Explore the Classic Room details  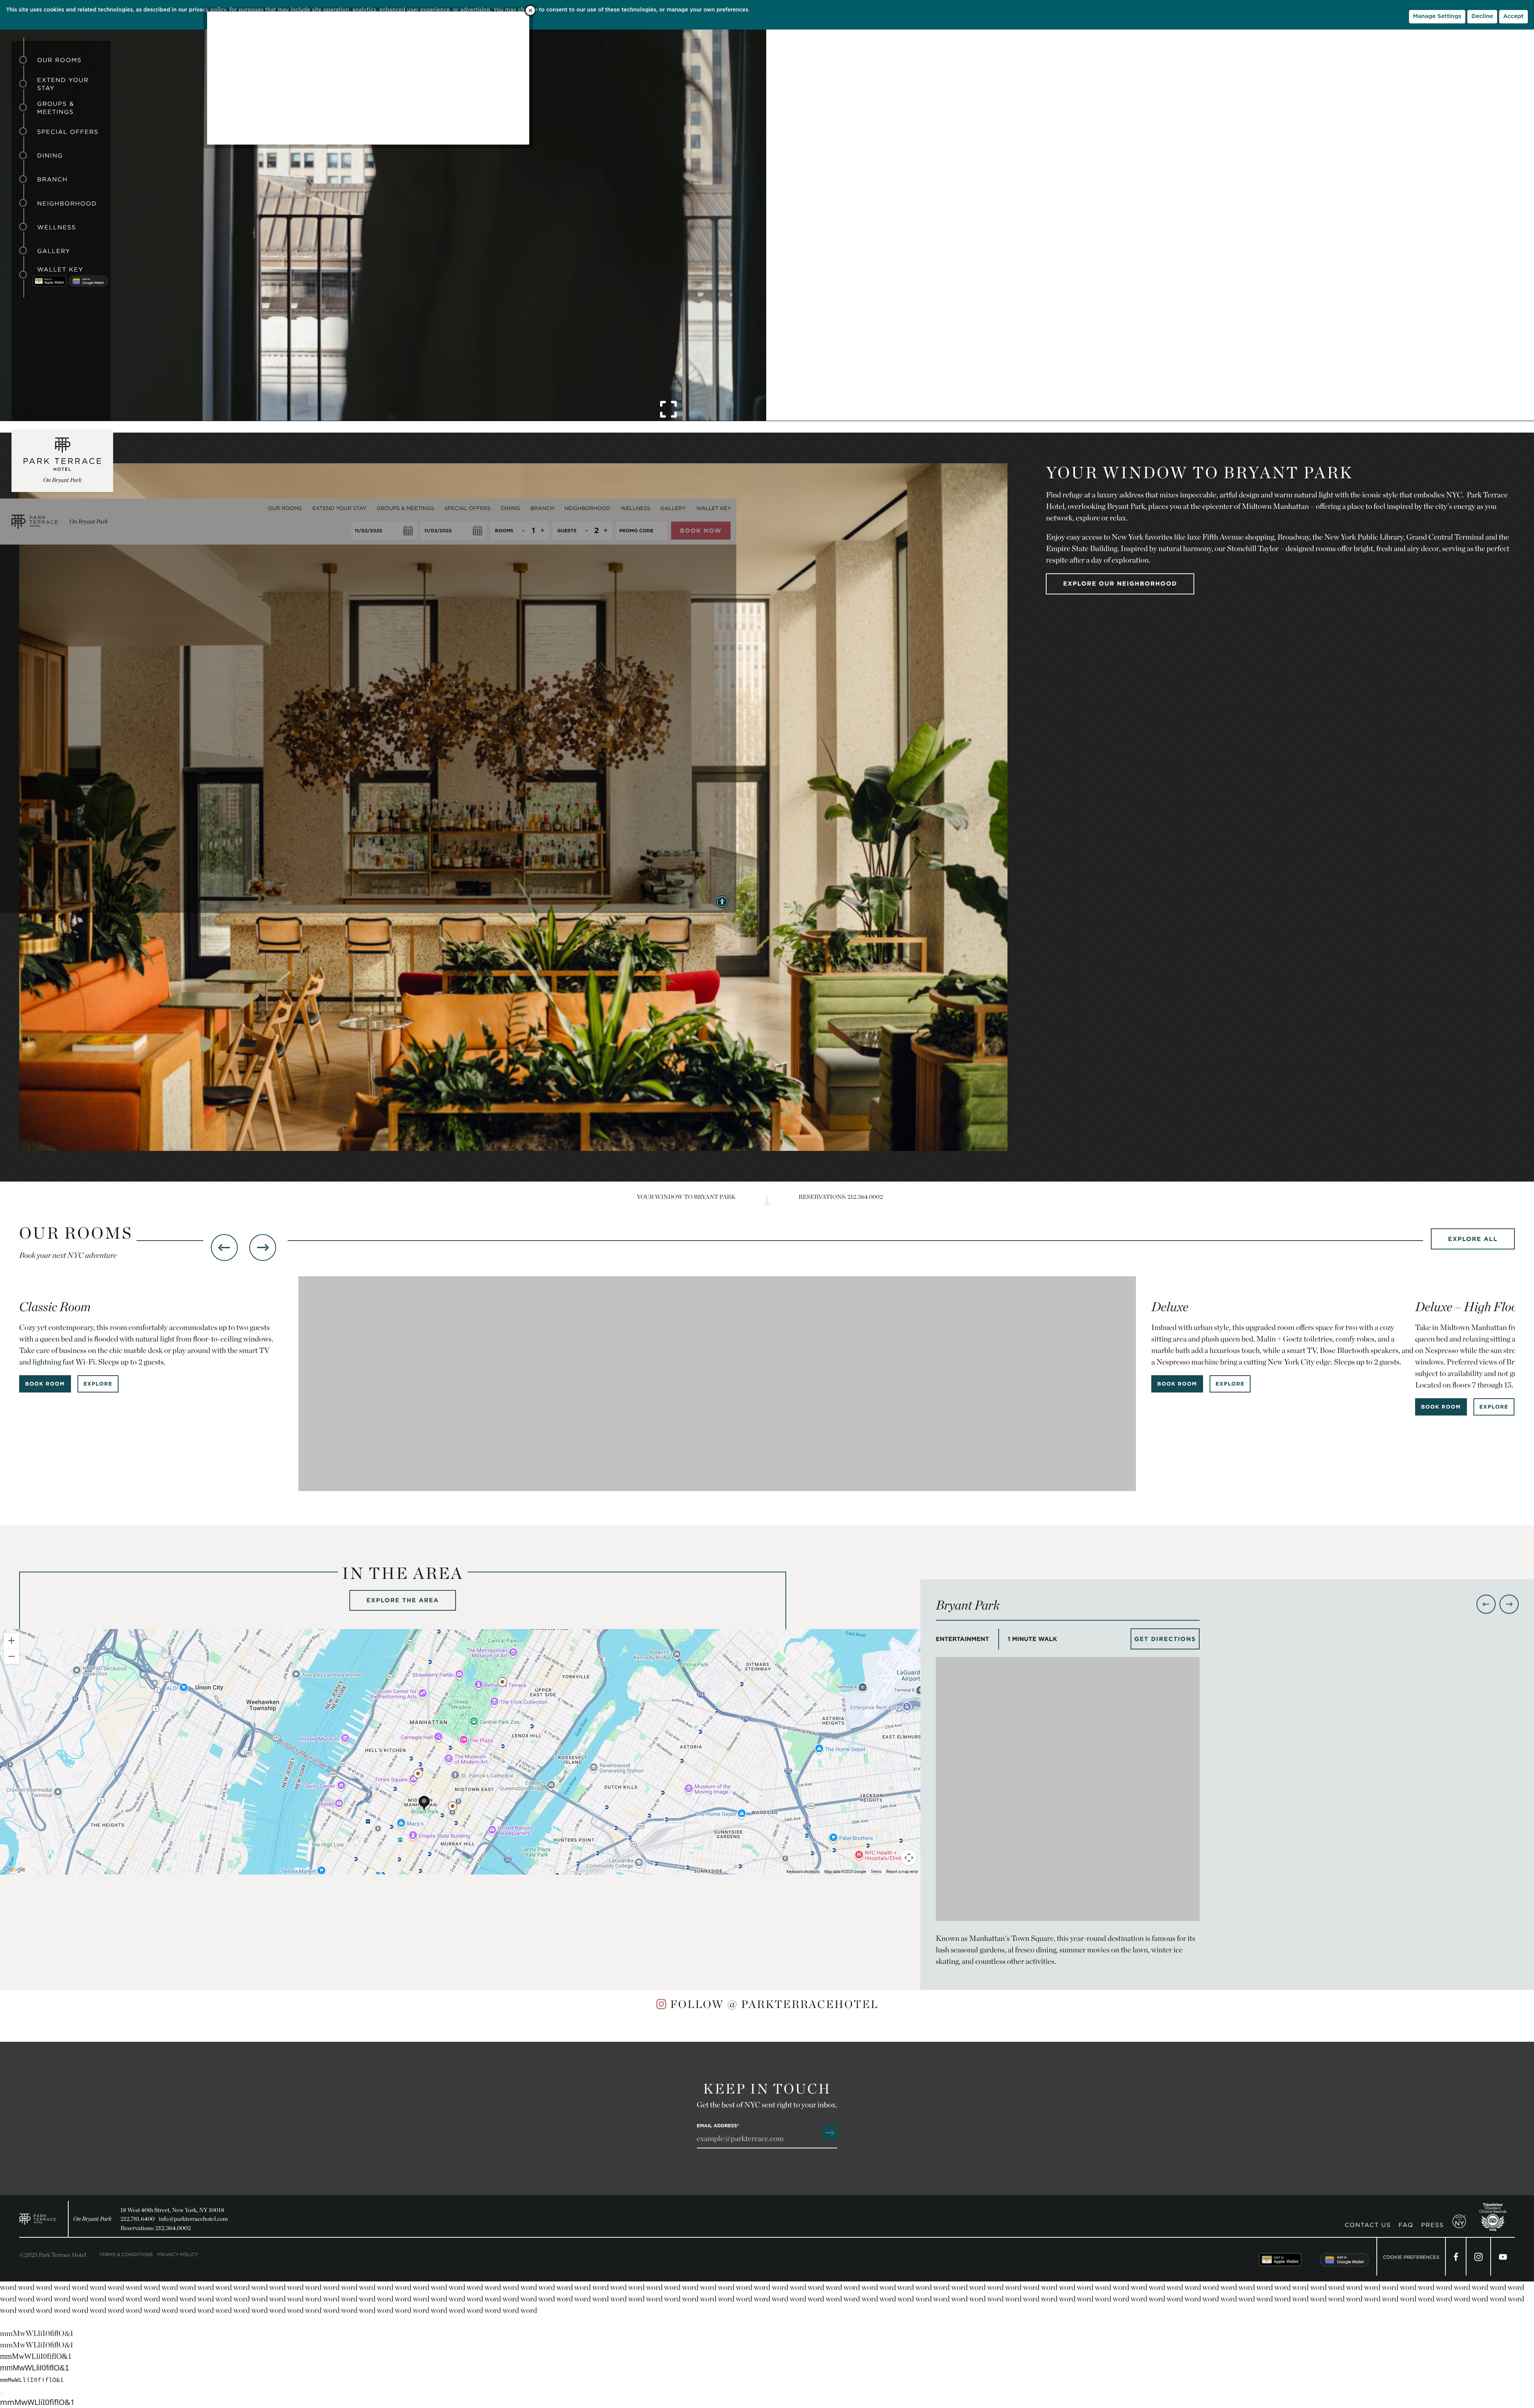[98, 1384]
